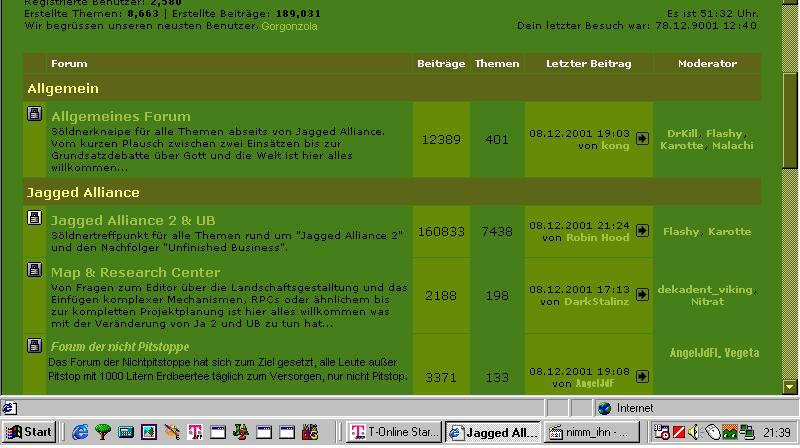Open last poster kong's profile

pyautogui.click(x=615, y=145)
